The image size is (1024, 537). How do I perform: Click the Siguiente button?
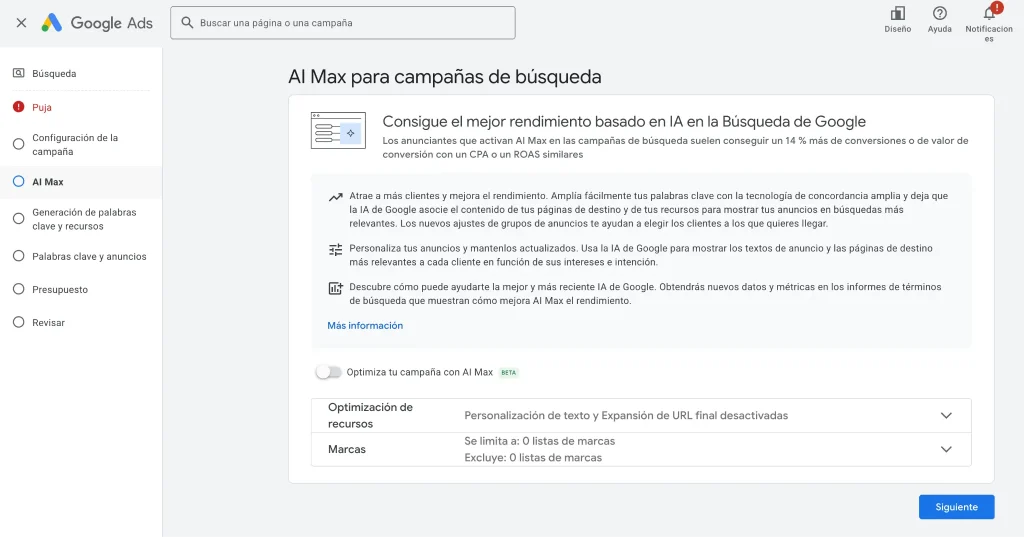[956, 507]
